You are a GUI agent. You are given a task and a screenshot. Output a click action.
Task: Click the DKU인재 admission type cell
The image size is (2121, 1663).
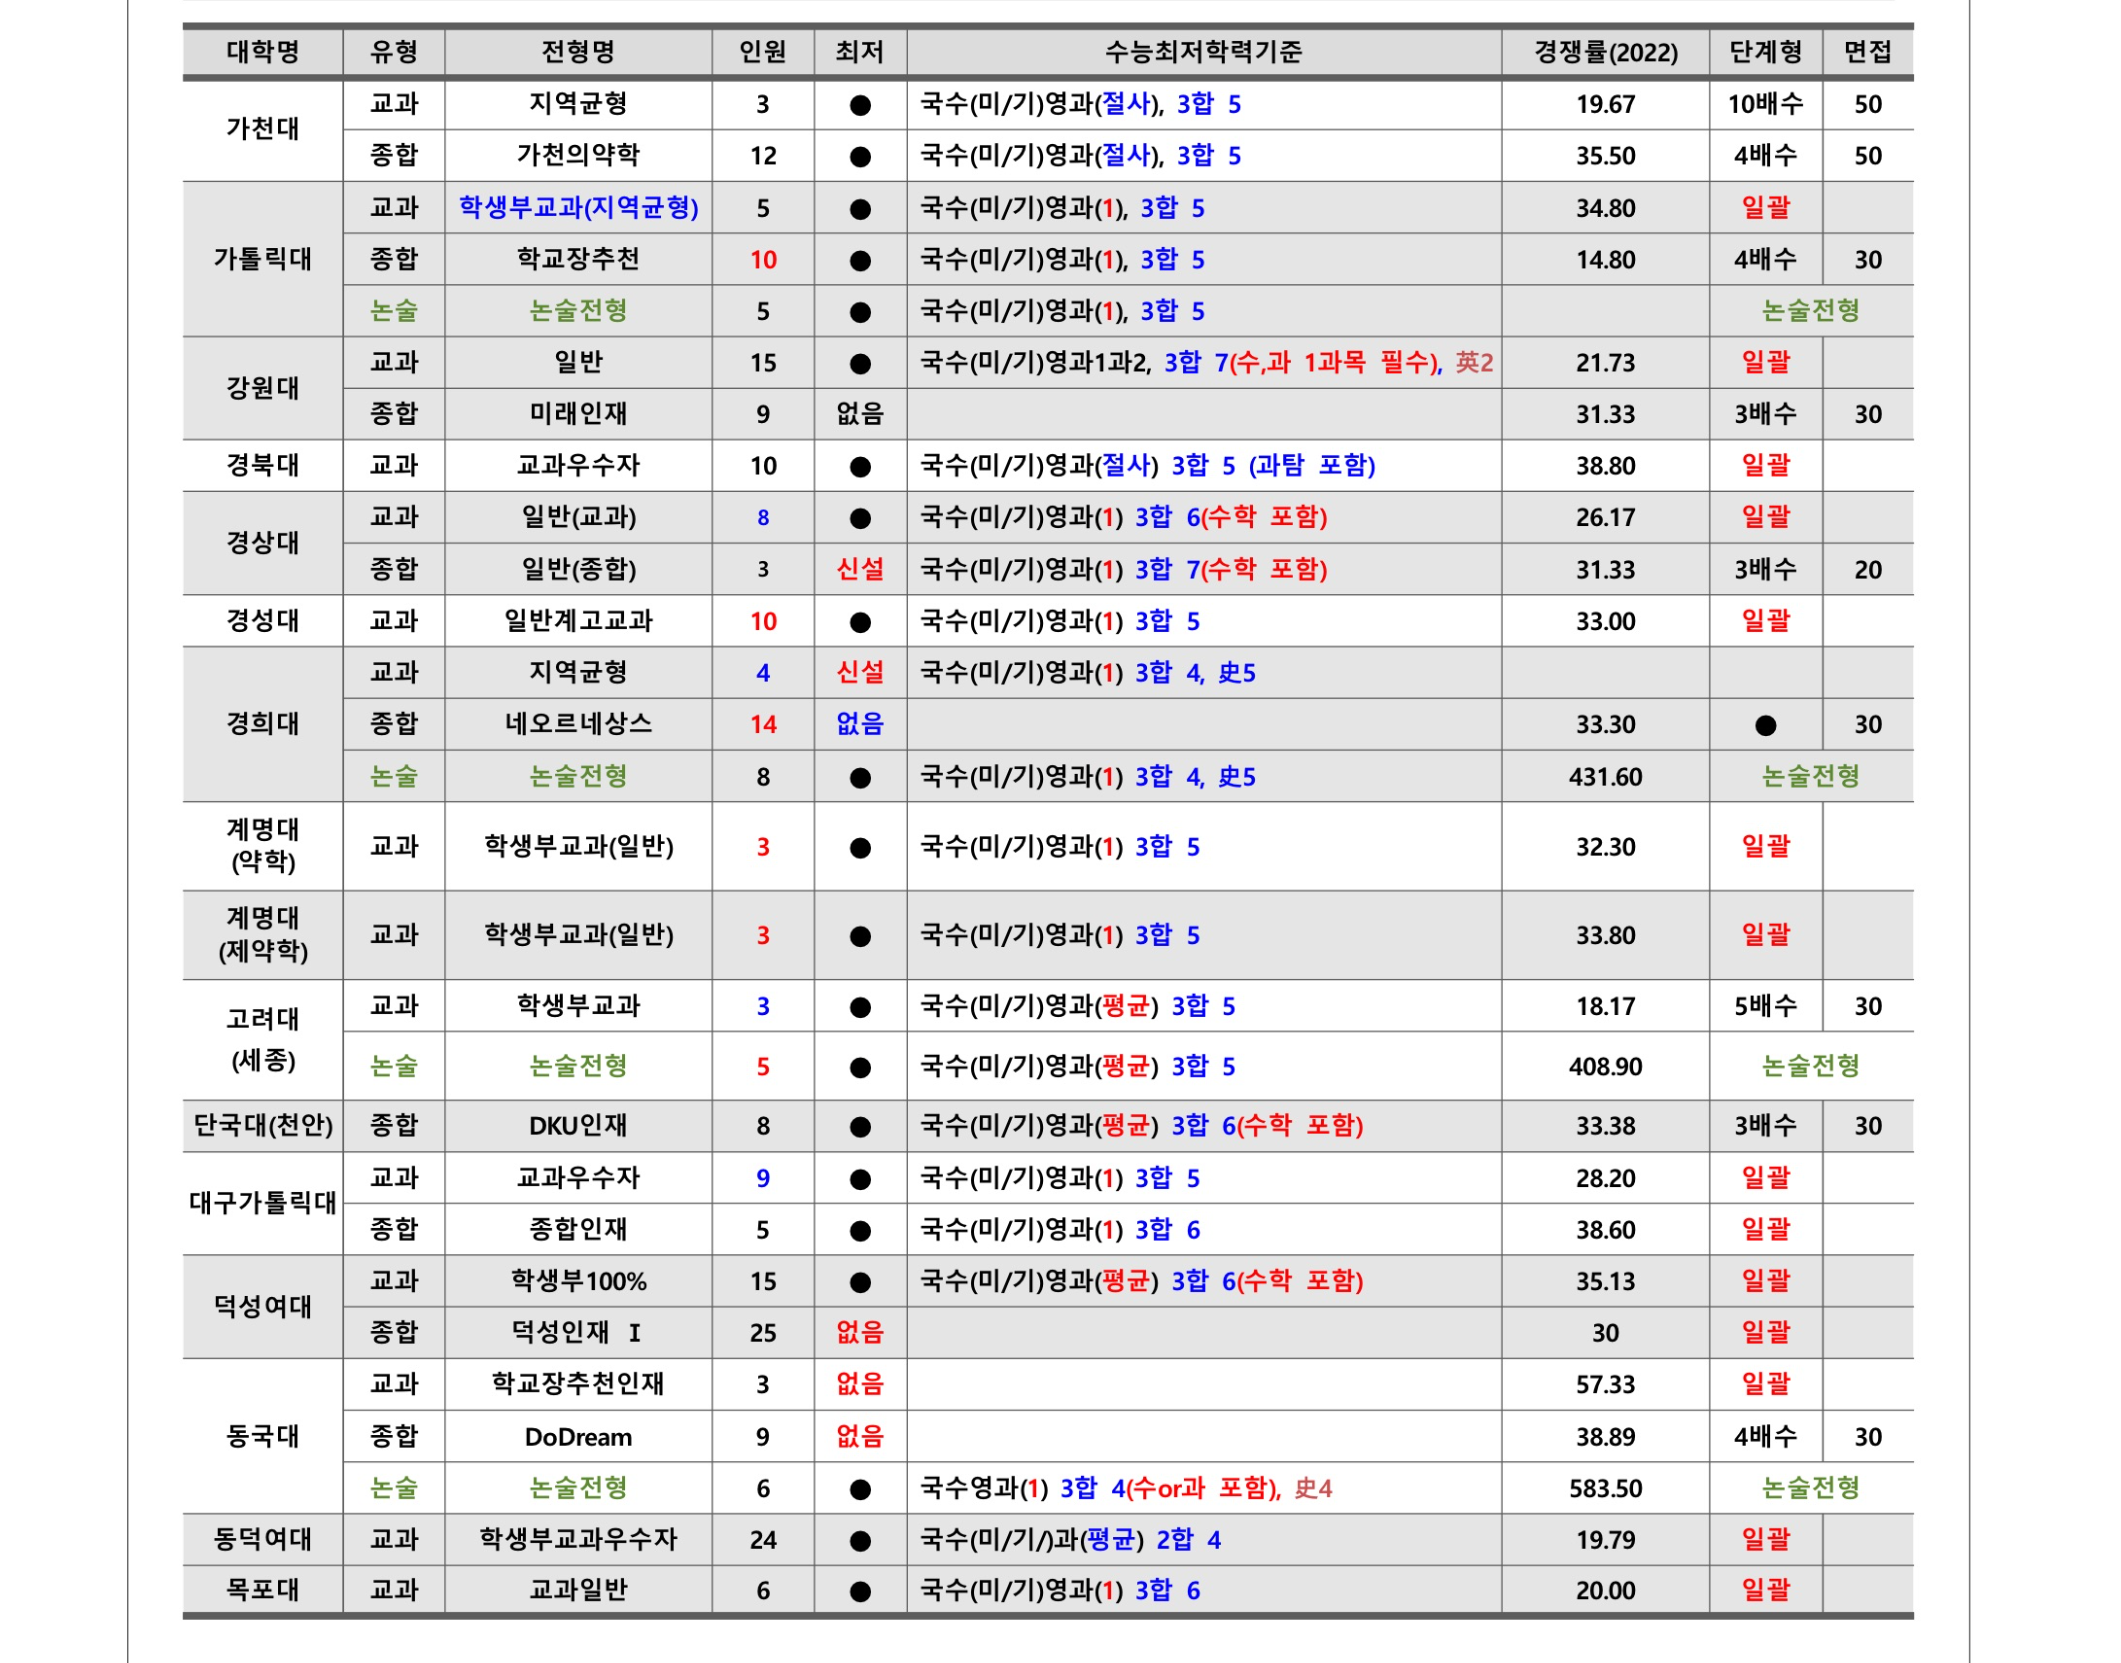pos(578,1125)
